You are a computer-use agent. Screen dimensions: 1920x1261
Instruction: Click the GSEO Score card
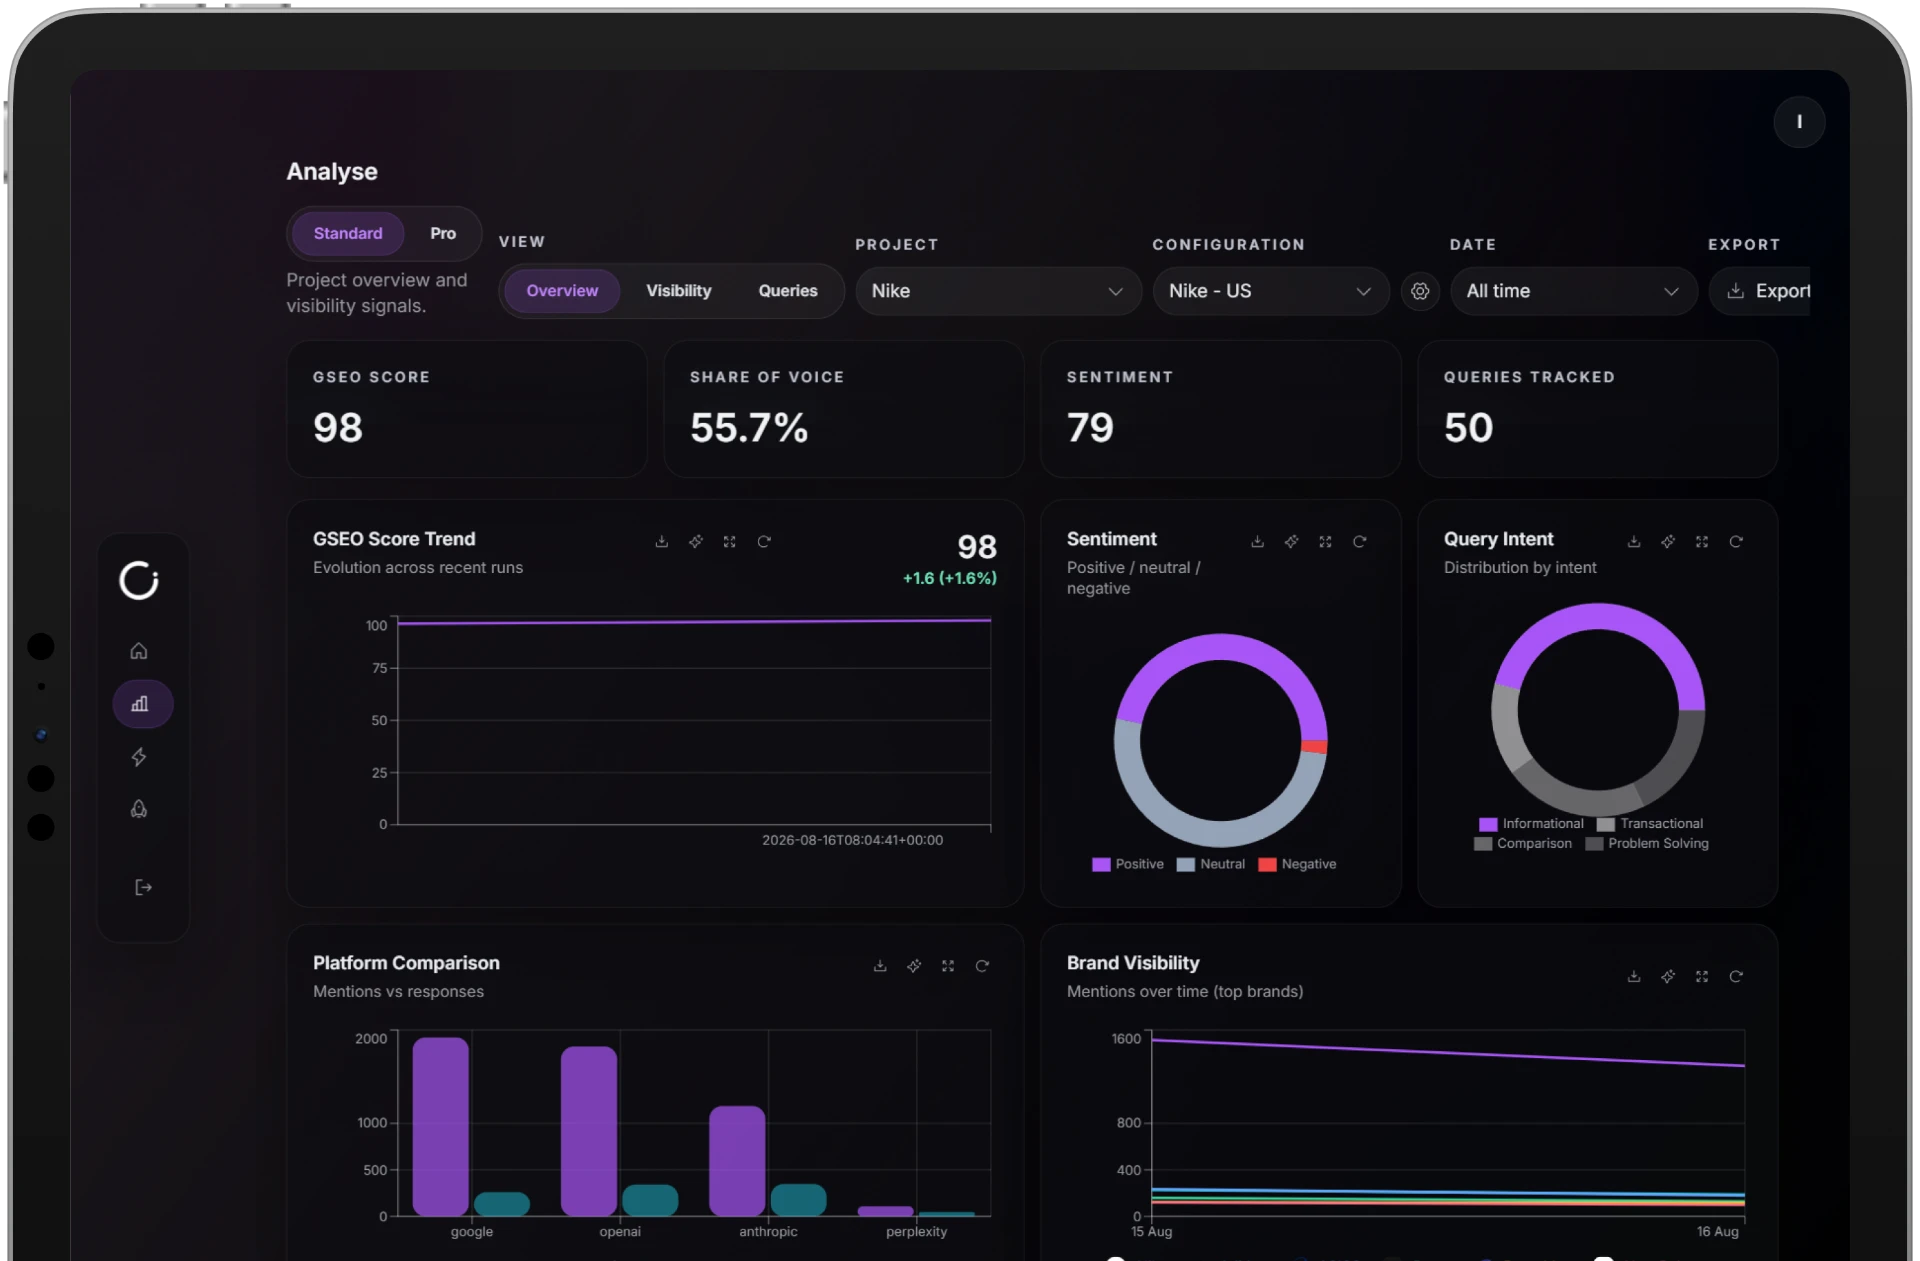pyautogui.click(x=467, y=409)
